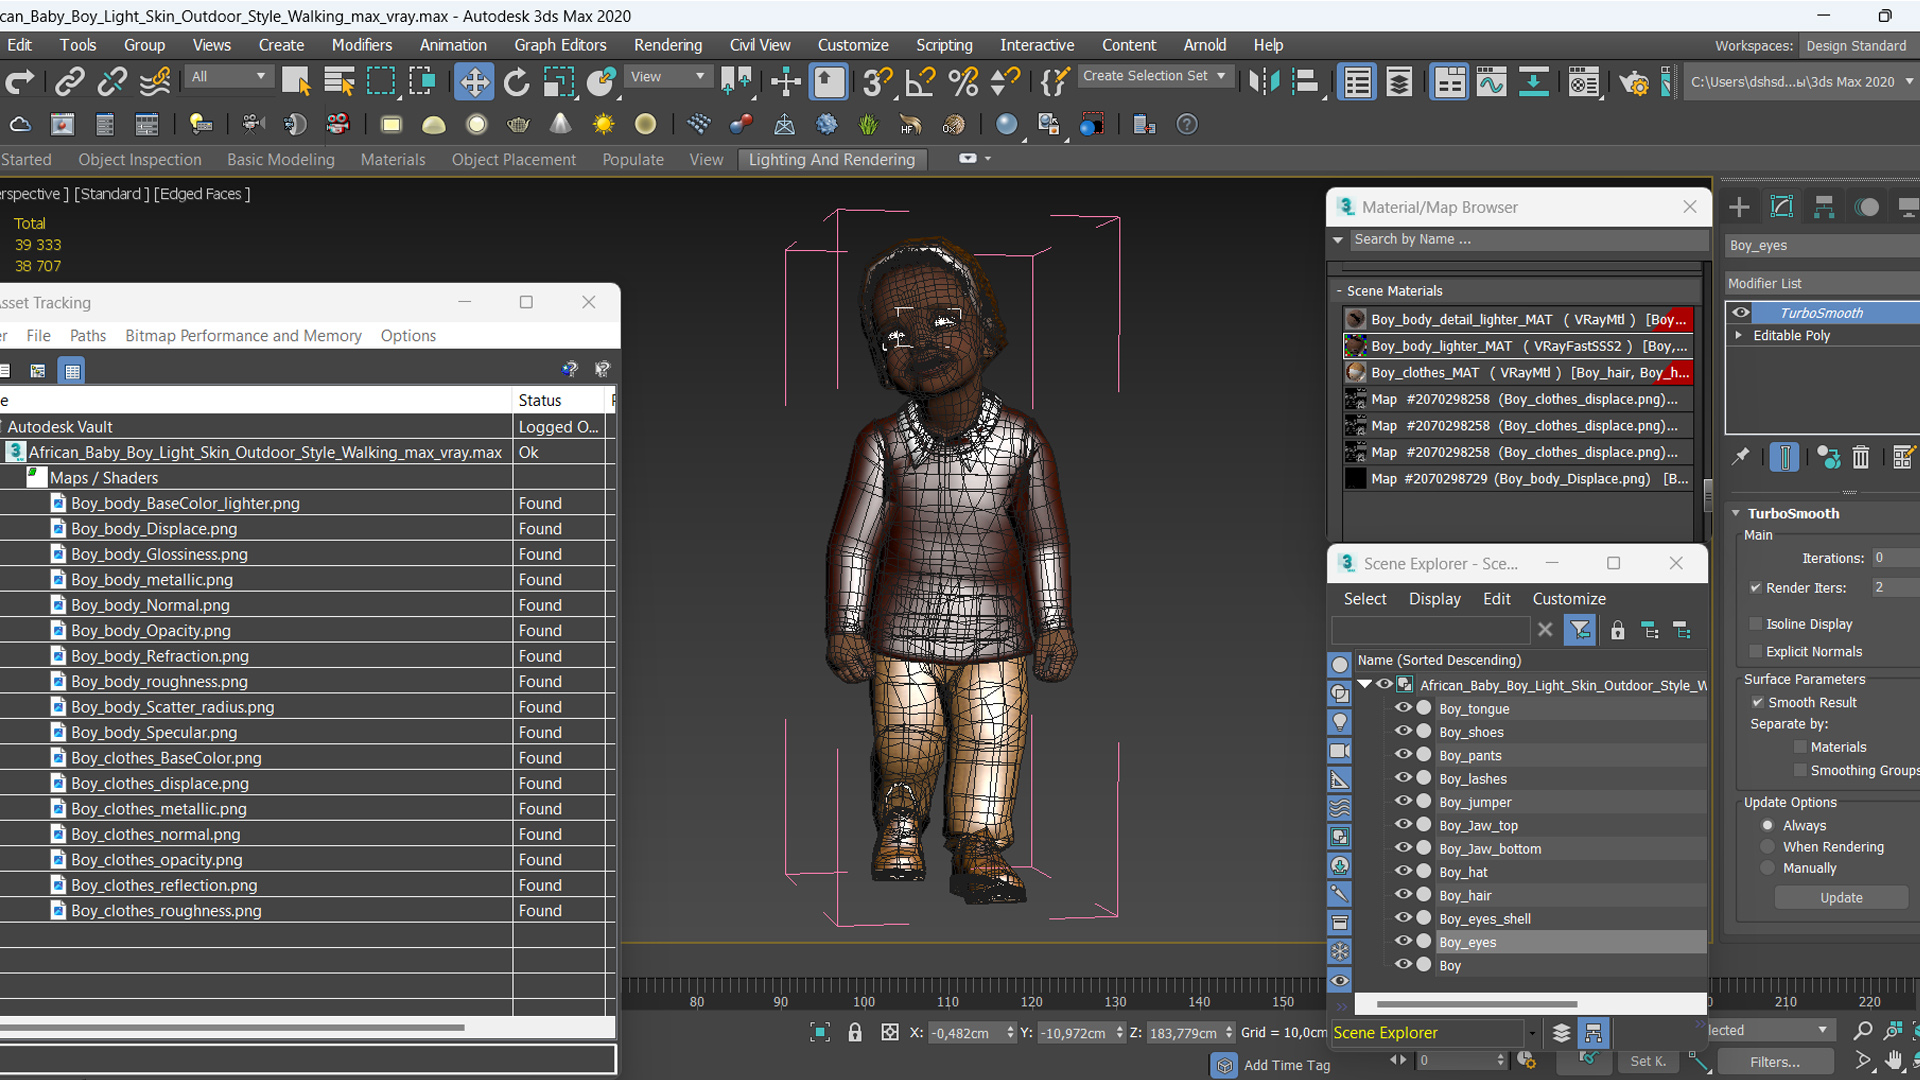
Task: Switch to the Object Inspection ribbon tab
Action: point(140,159)
